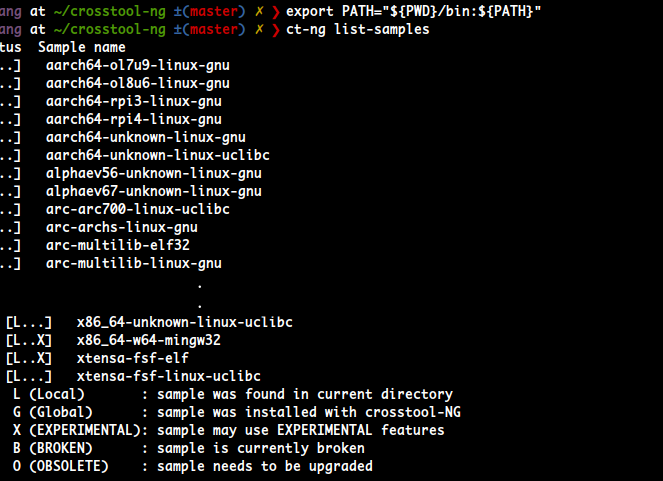Screen dimensions: 663x481
Task: Click the export PATH command text
Action: pos(414,11)
